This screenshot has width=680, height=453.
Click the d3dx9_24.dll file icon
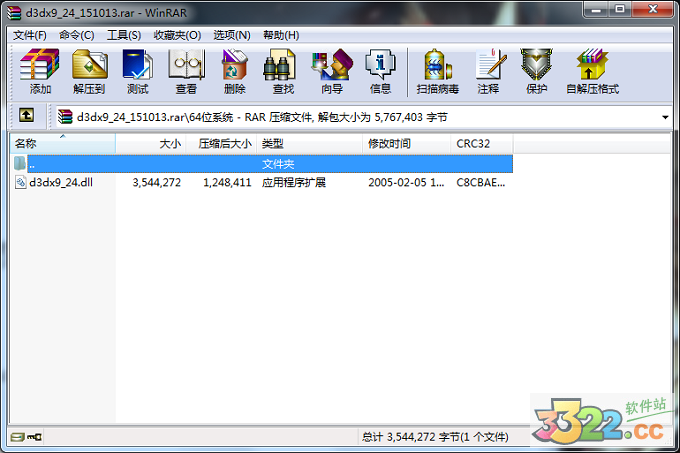[21, 182]
